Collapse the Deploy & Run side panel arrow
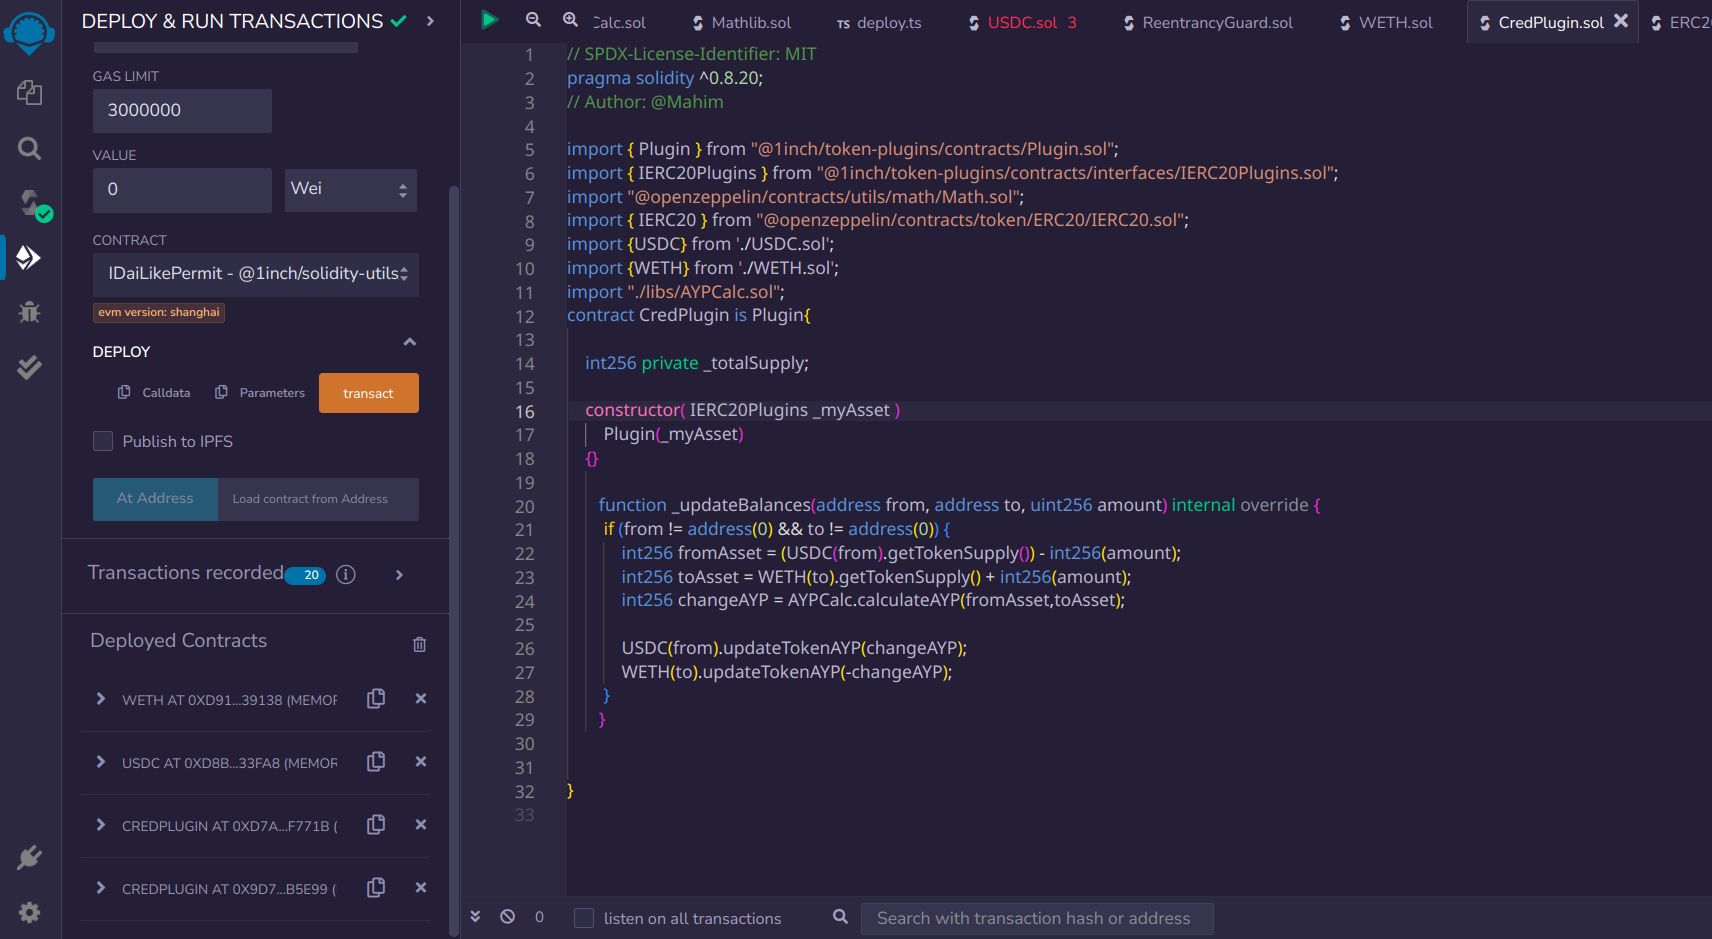Screen dimensions: 1712x939 (430, 21)
